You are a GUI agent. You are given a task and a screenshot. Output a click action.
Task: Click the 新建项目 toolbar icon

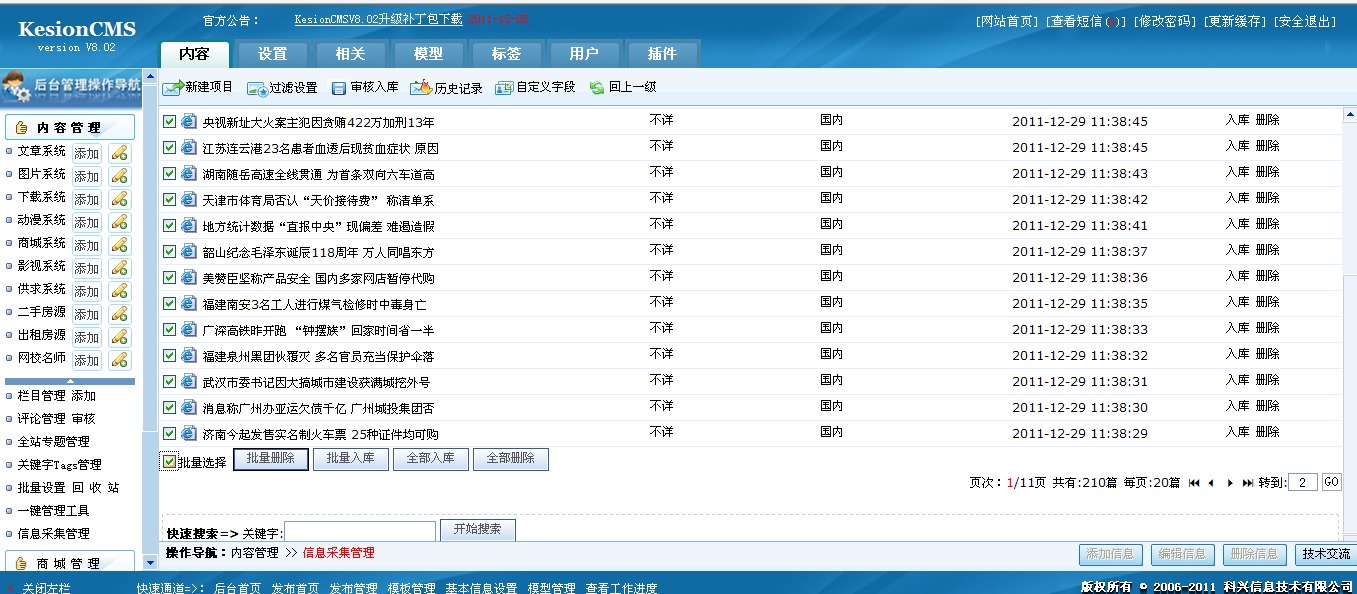173,88
